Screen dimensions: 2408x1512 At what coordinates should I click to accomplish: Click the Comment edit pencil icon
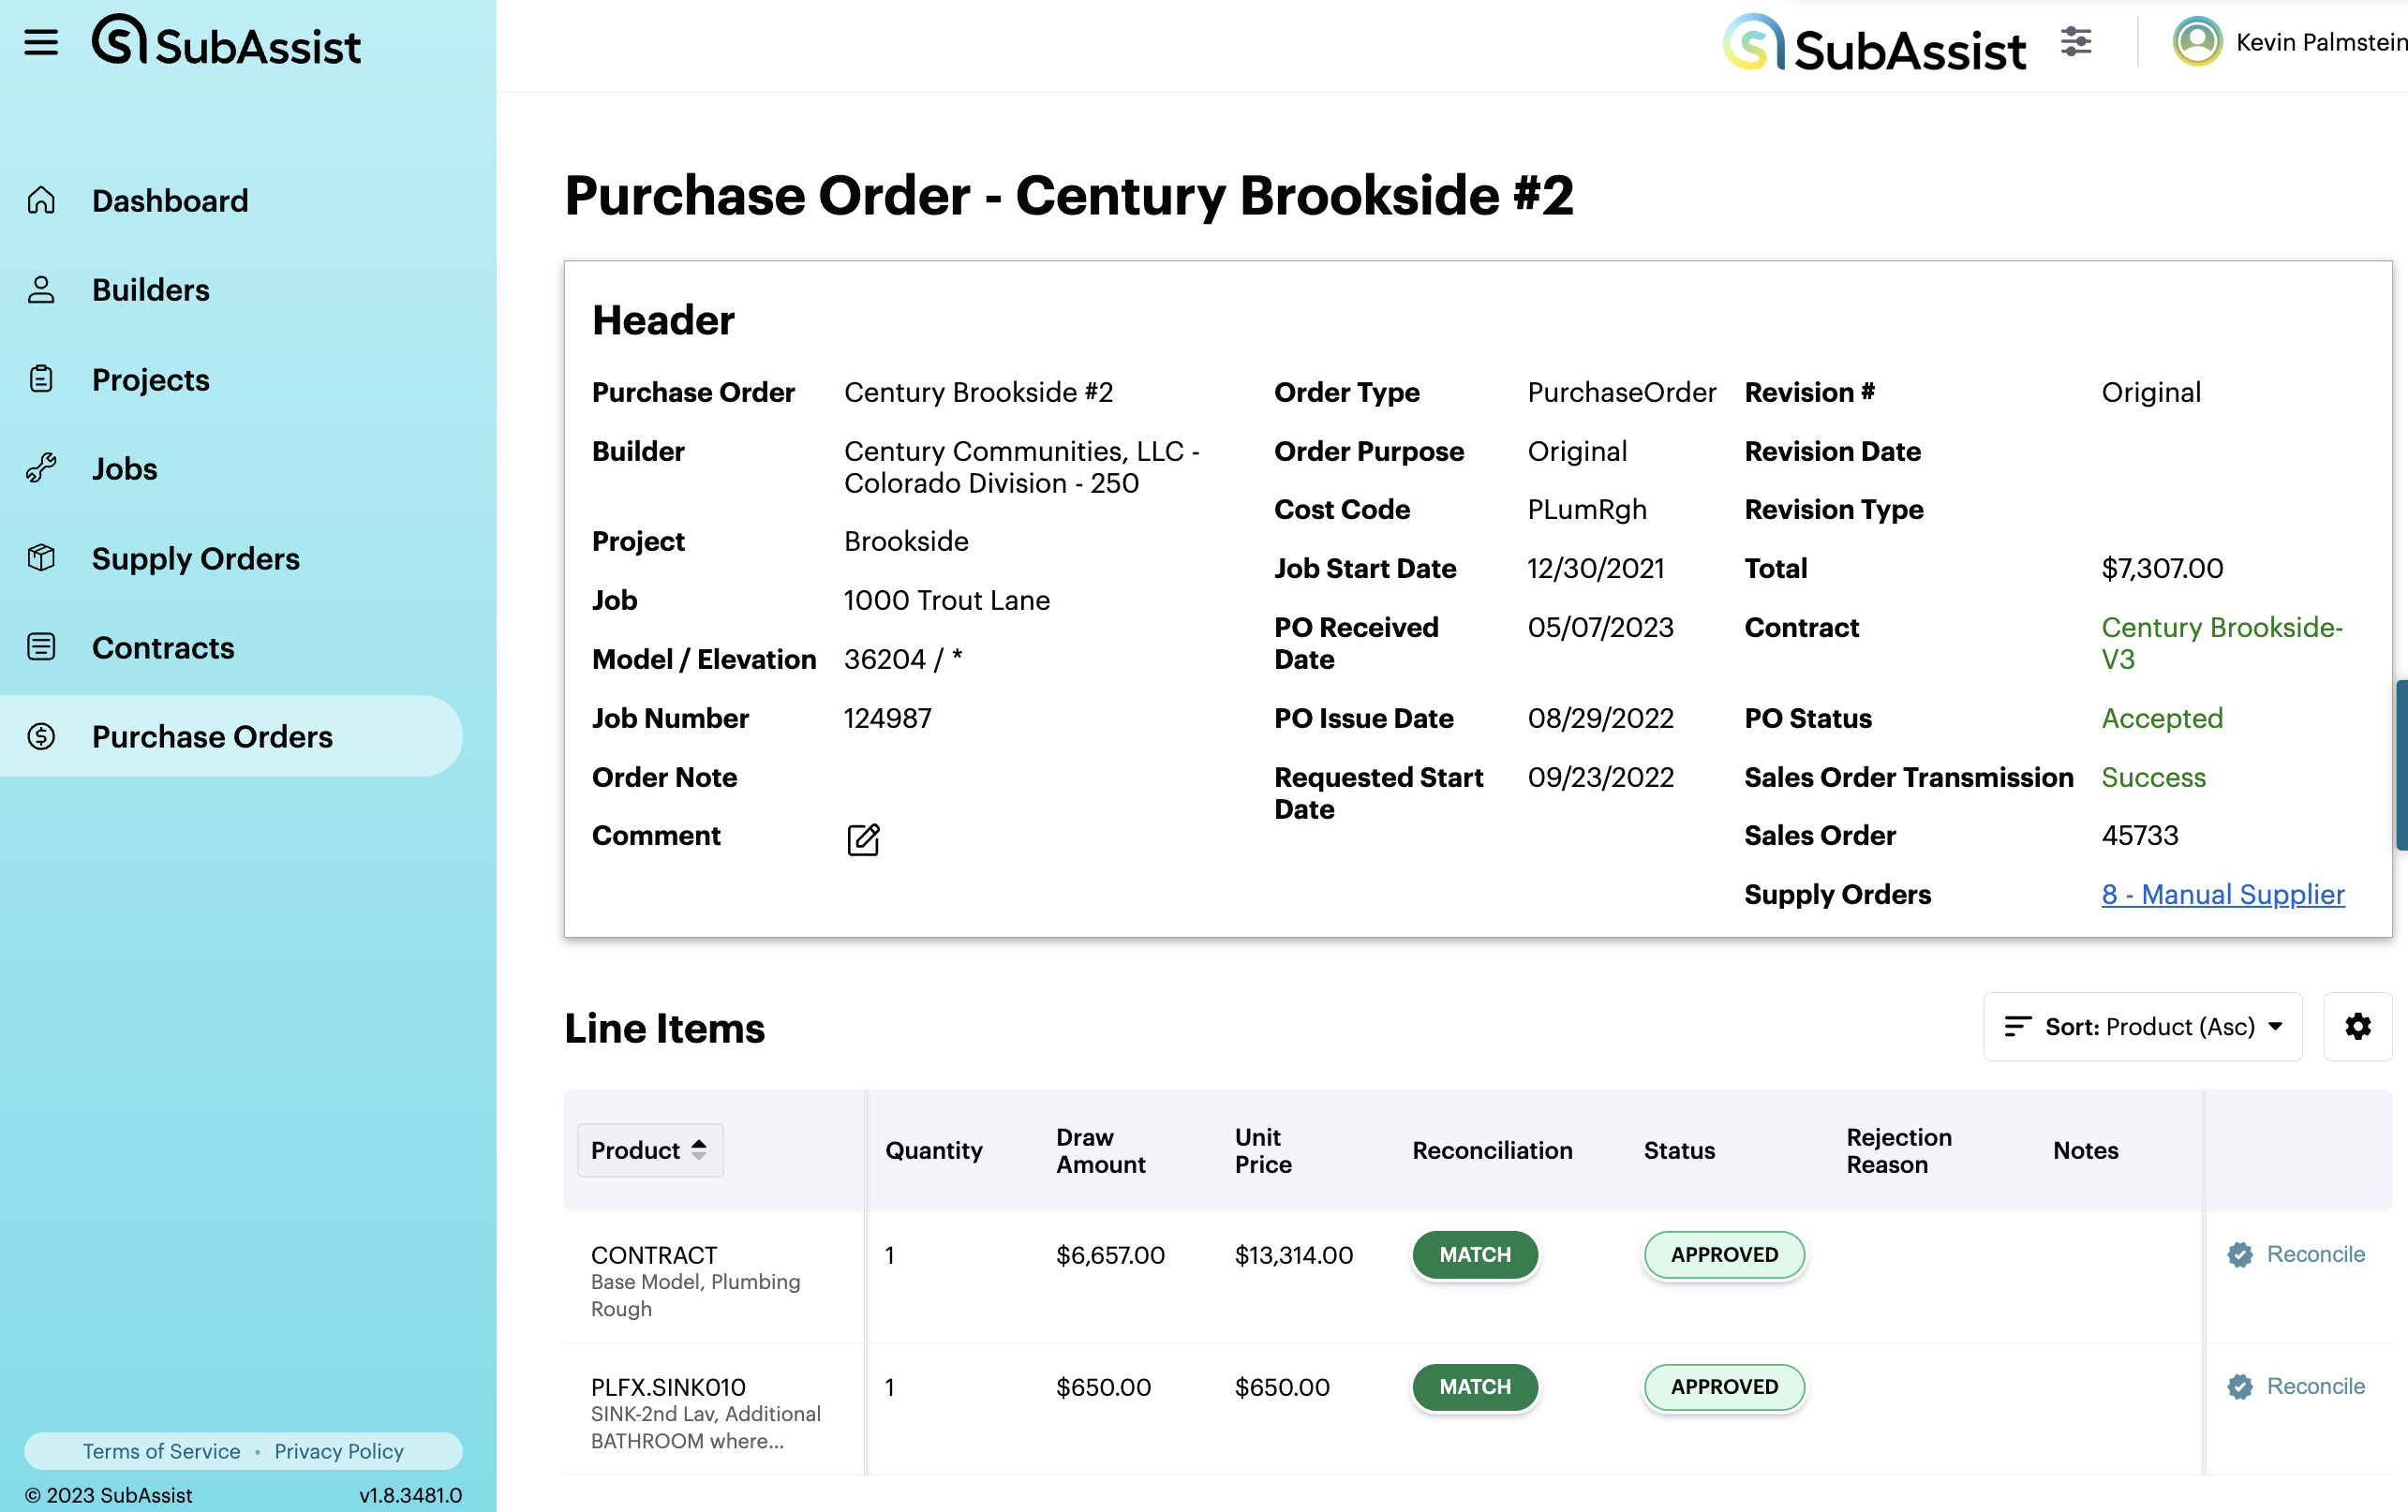pos(863,839)
